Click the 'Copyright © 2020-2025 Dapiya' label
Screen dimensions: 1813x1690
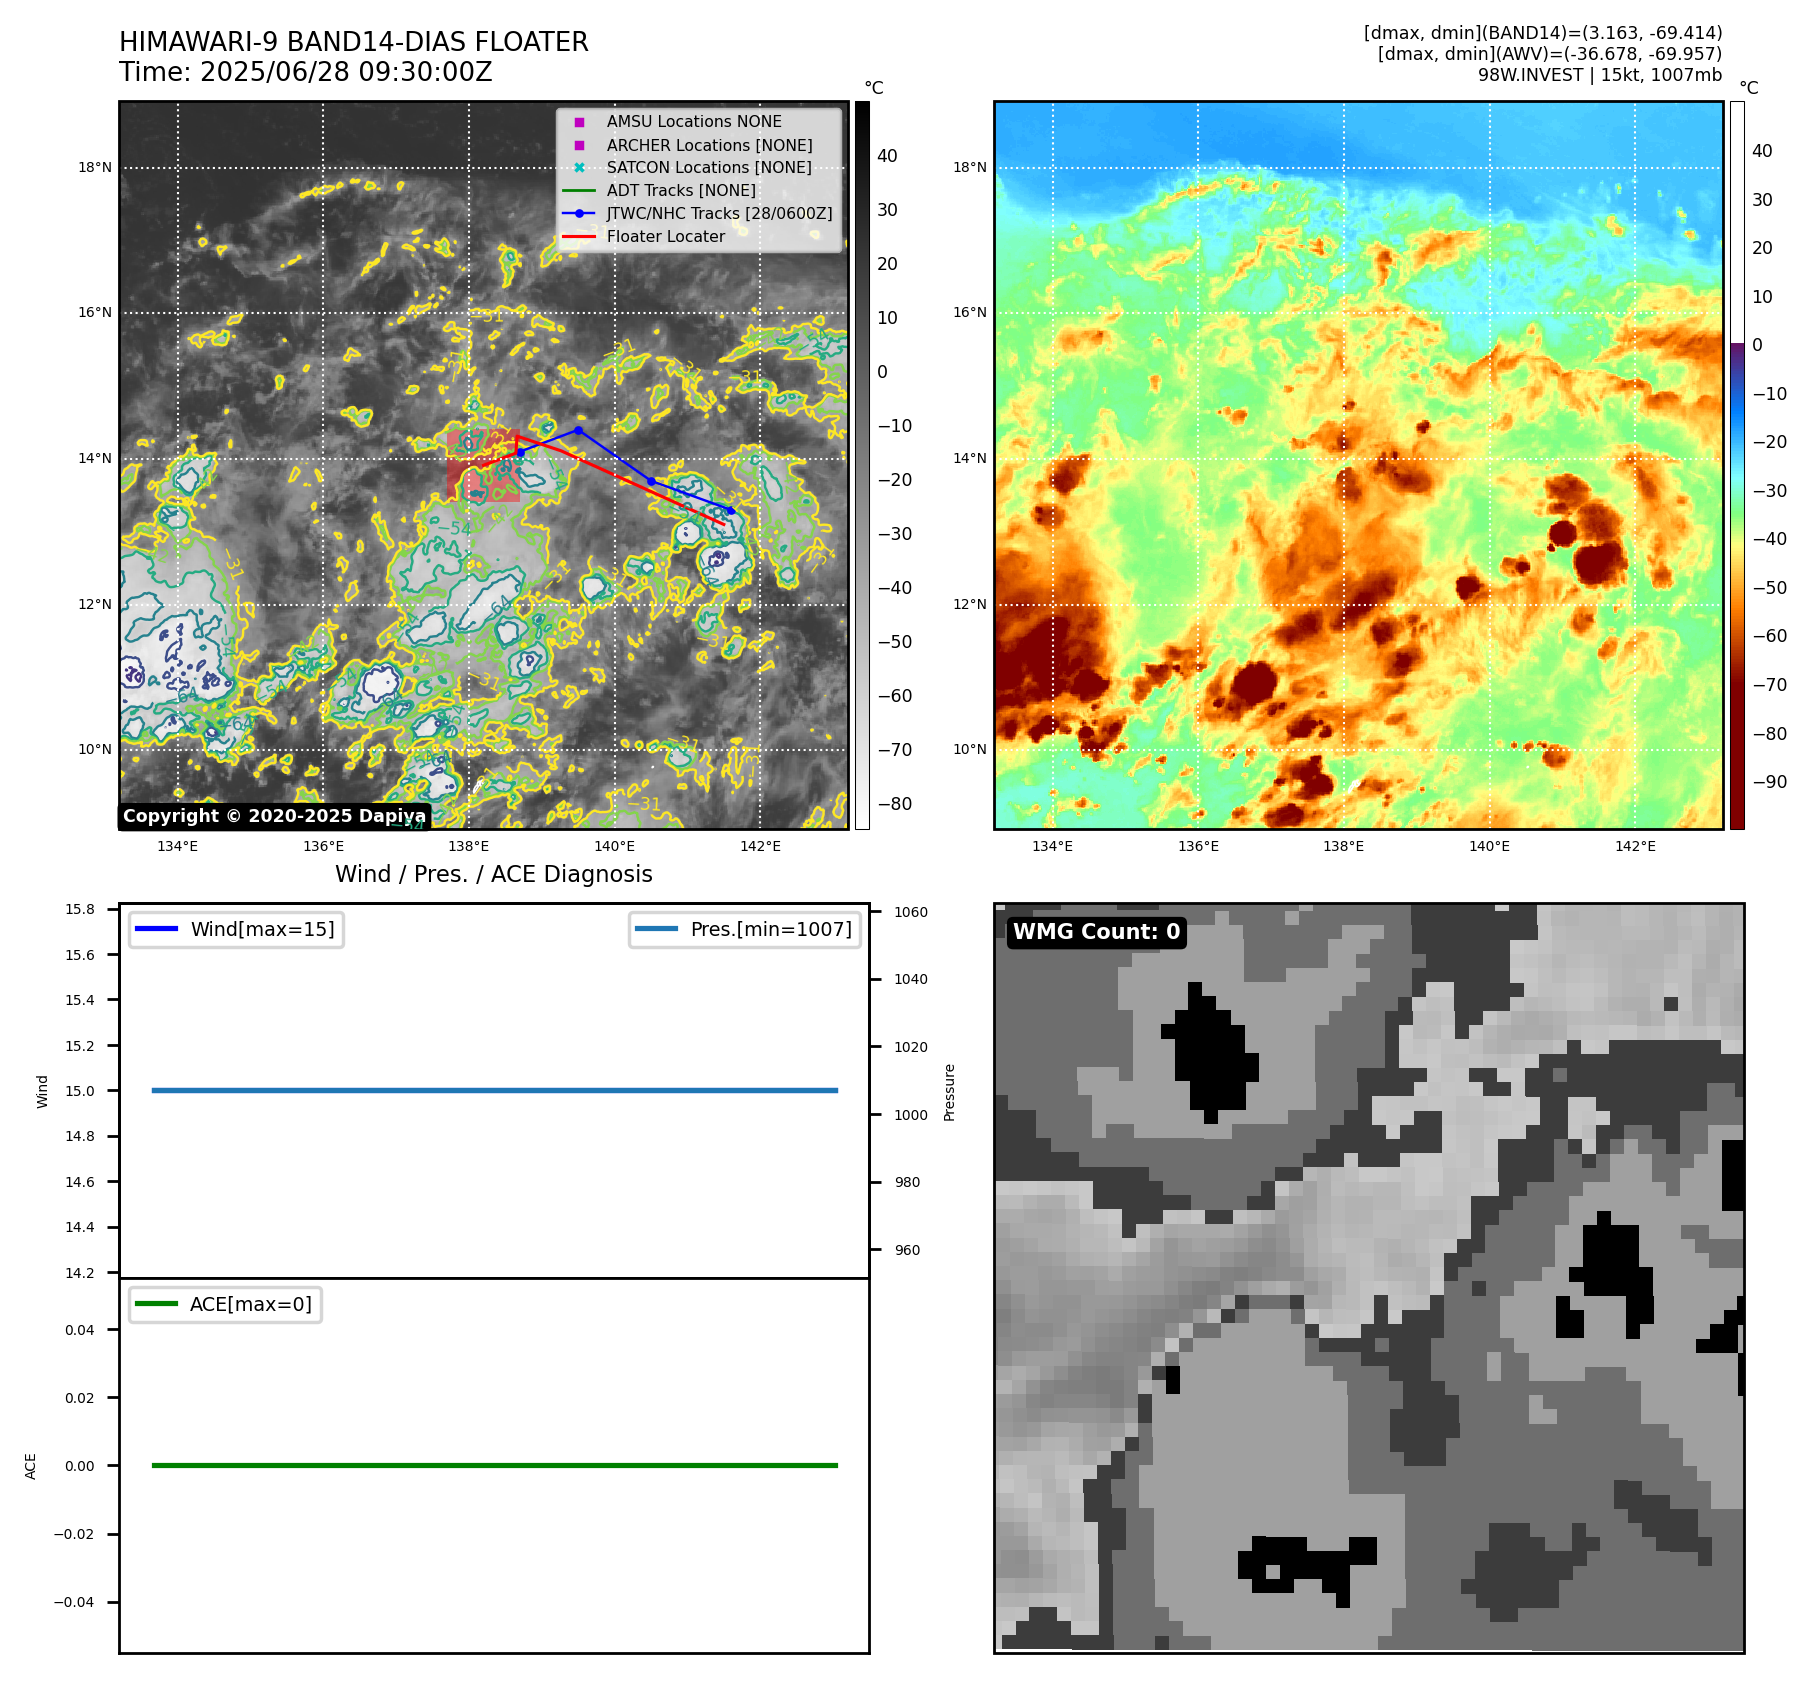click(274, 816)
